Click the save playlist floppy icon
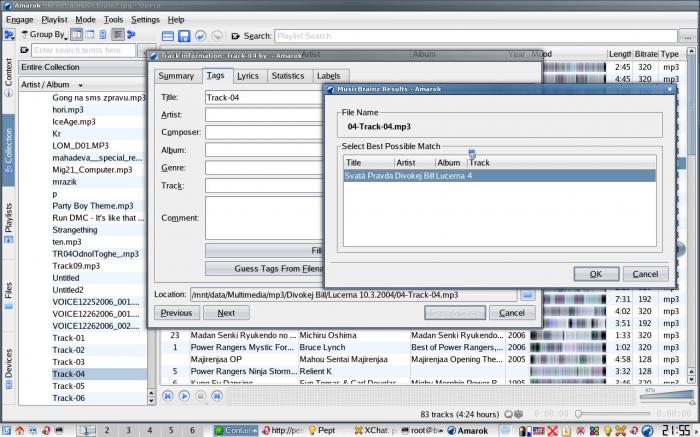The width and height of the screenshot is (700, 437). click(x=184, y=36)
